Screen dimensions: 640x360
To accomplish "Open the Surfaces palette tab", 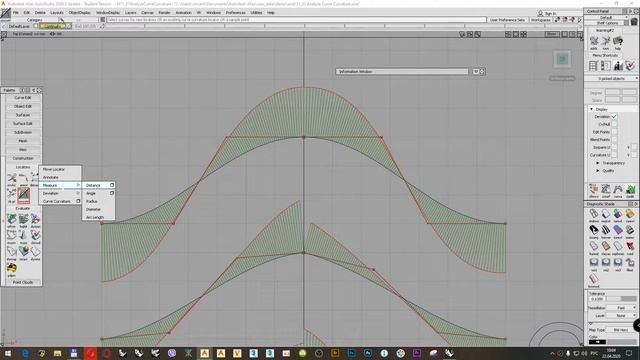I will point(23,115).
